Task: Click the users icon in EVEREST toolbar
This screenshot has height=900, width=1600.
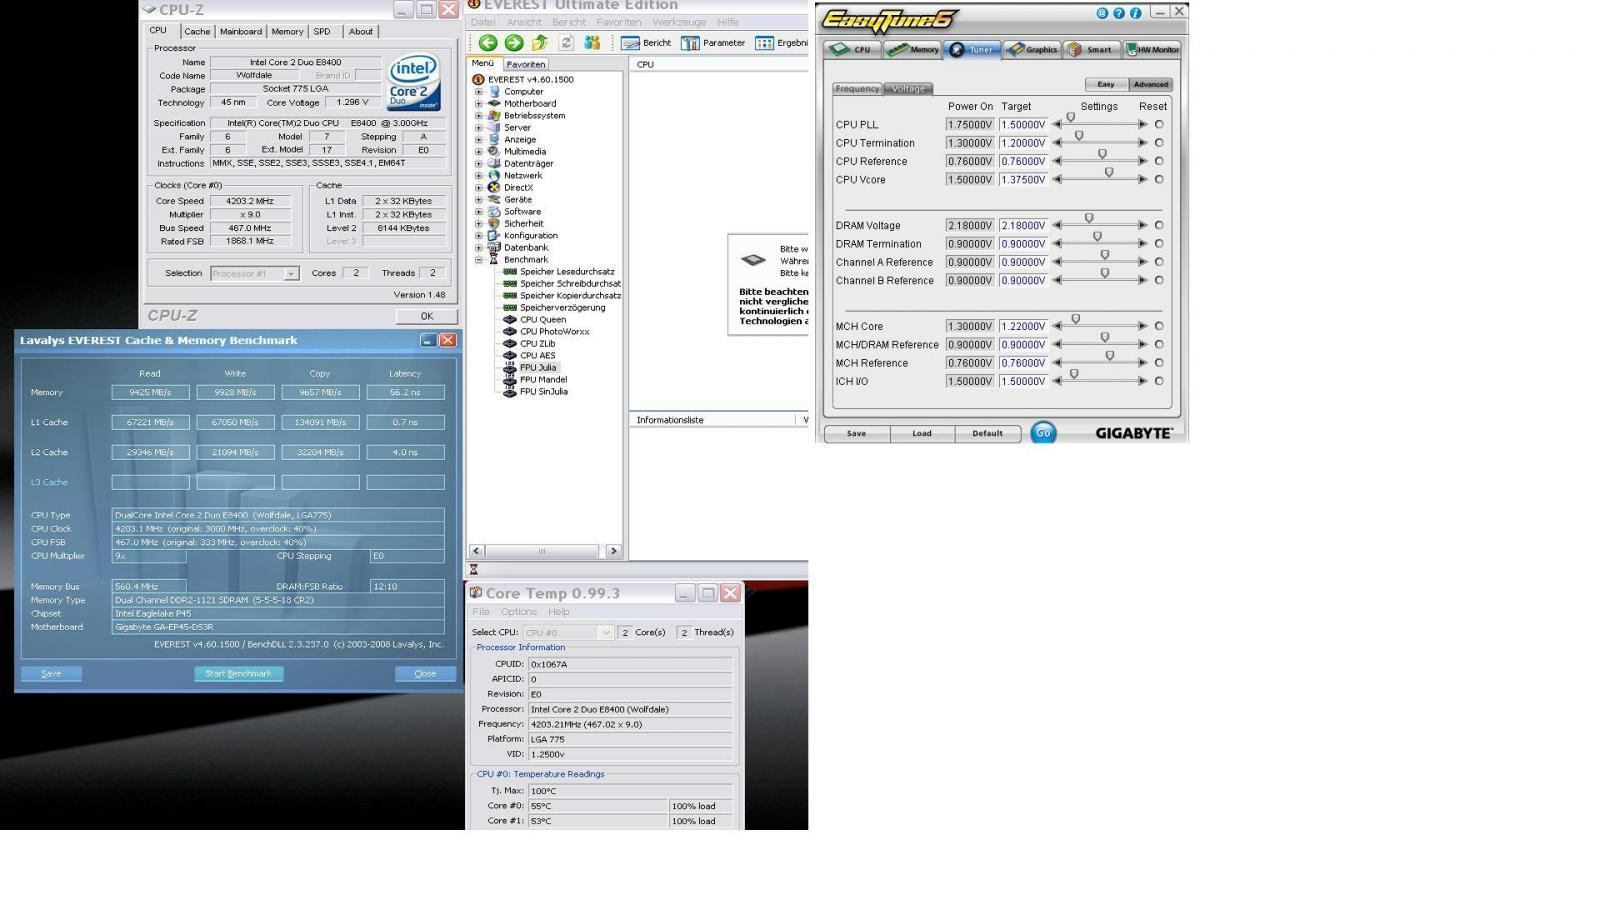Action: click(x=592, y=43)
